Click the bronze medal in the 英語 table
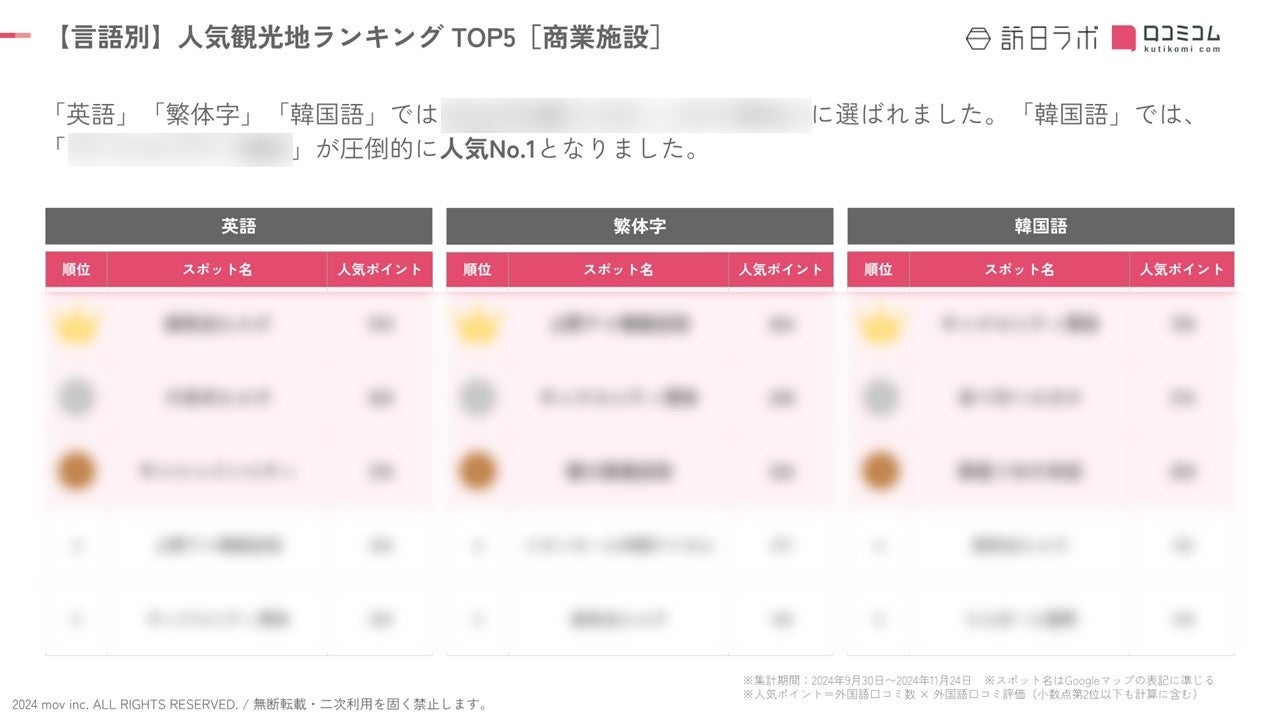Viewport: 1280px width, 720px height. pyautogui.click(x=76, y=471)
